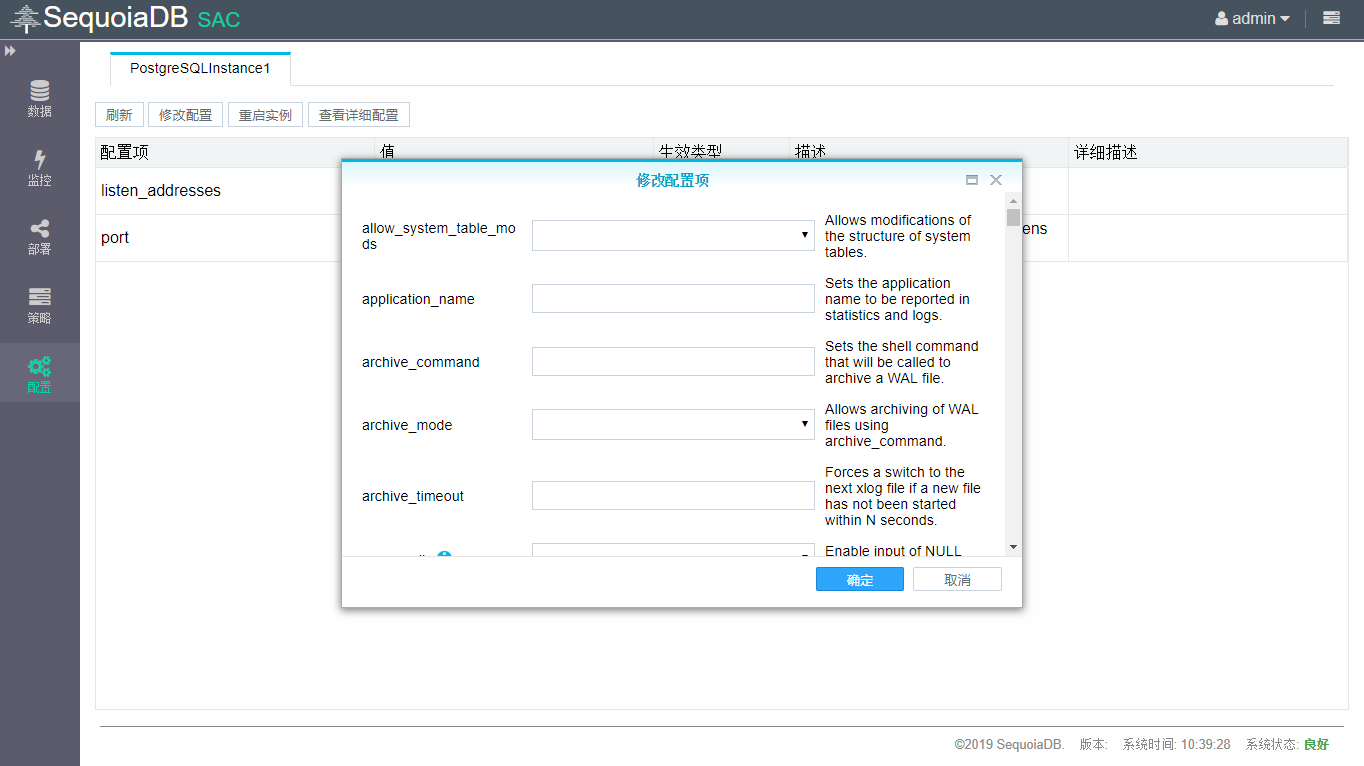Viewport: 1364px width, 766px height.
Task: Click the dialog scrollbar thumb
Action: 1013,217
